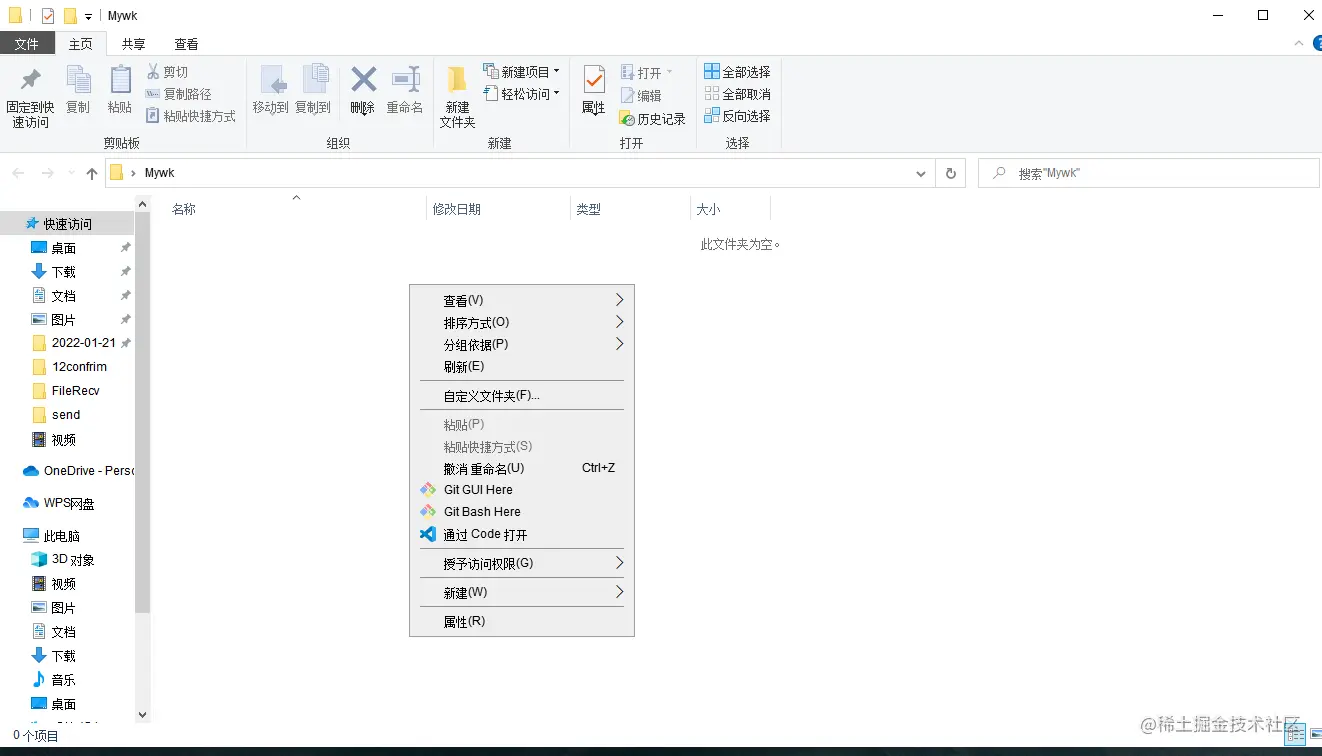Click the 搜索"Mywk" search box

tap(1148, 173)
